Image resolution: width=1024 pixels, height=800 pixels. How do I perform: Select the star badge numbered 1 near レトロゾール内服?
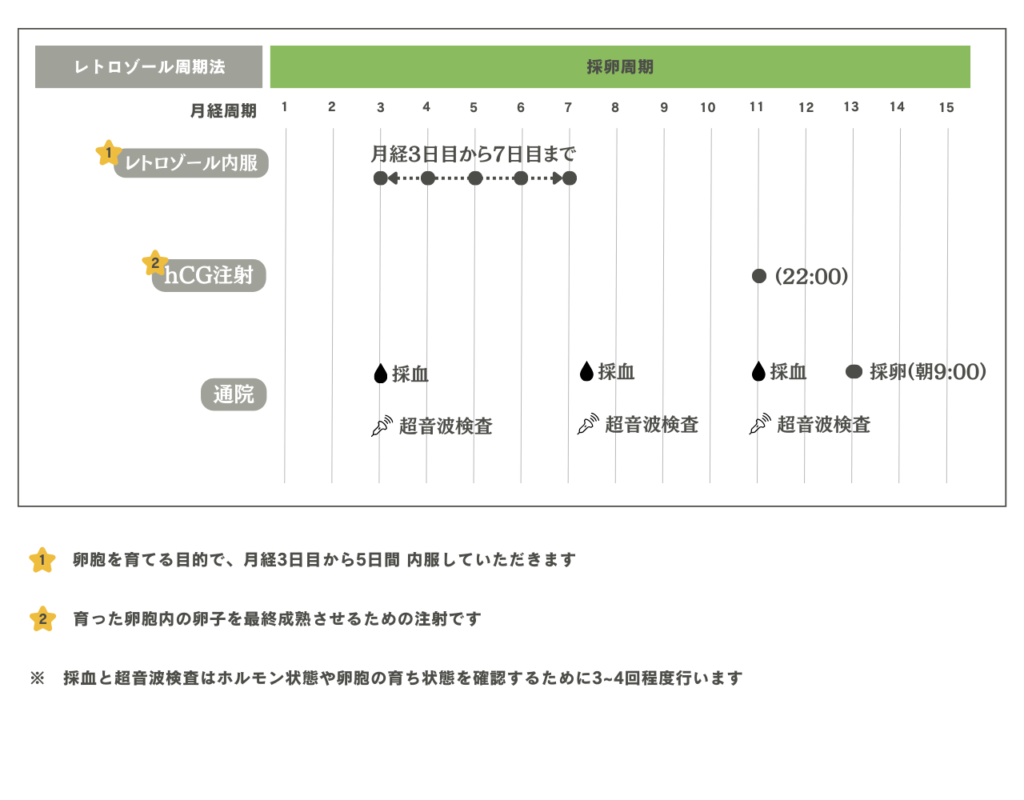pyautogui.click(x=110, y=153)
